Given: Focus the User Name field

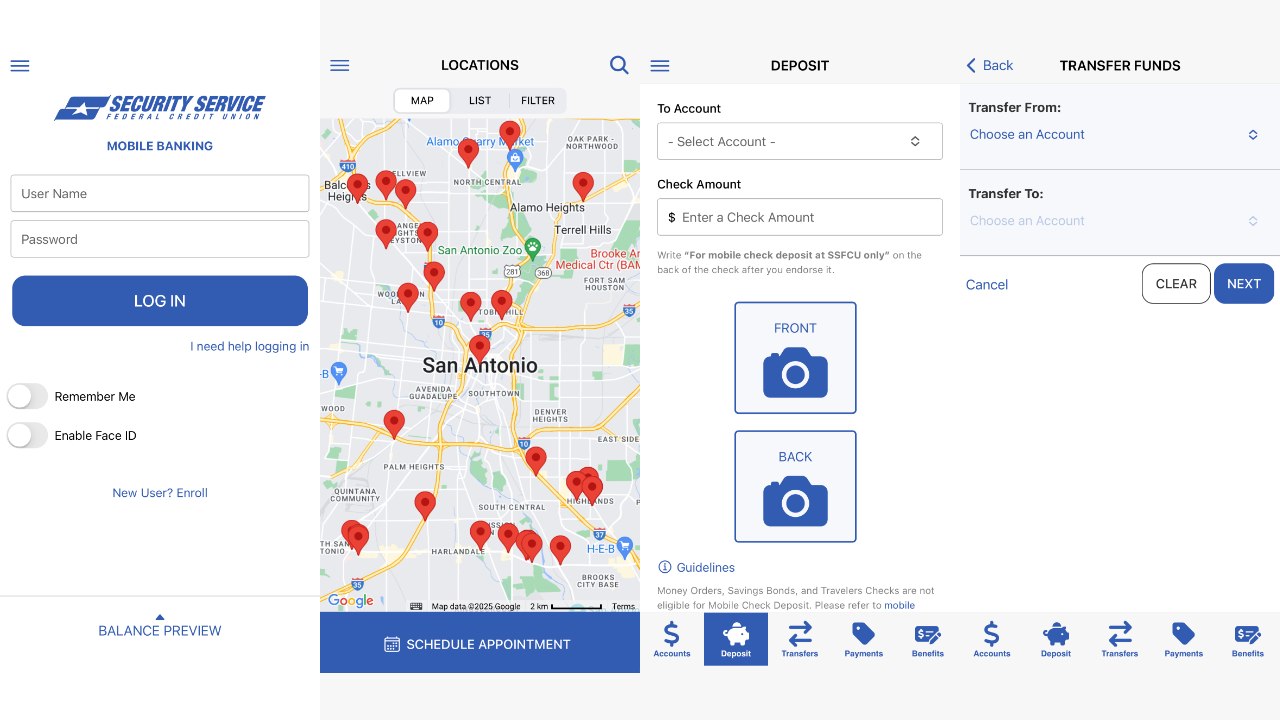Looking at the screenshot, I should coord(160,193).
